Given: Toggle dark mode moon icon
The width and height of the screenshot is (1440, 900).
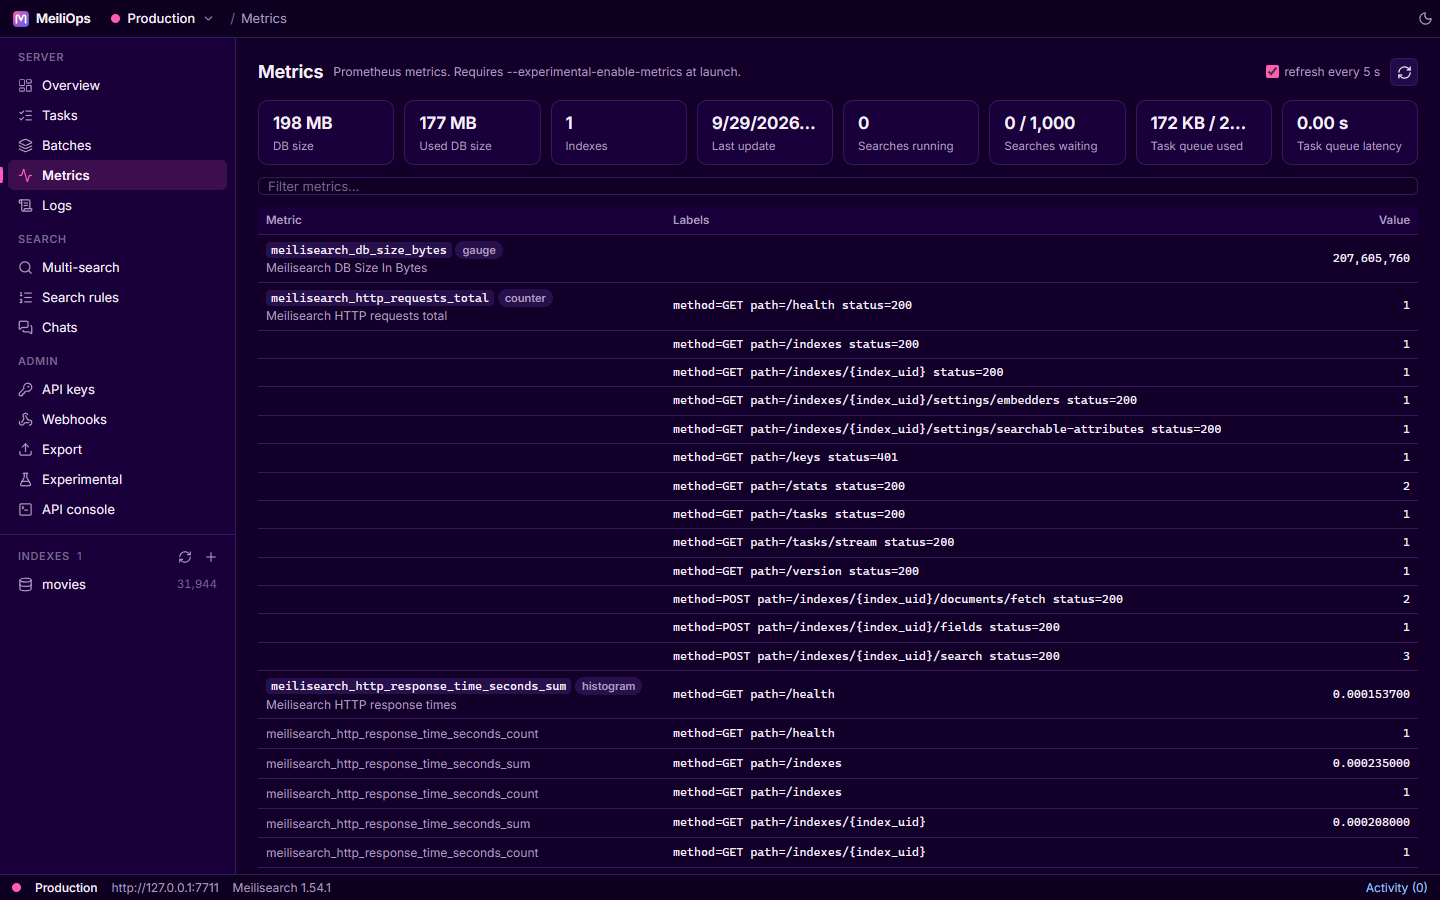Looking at the screenshot, I should click(x=1425, y=19).
